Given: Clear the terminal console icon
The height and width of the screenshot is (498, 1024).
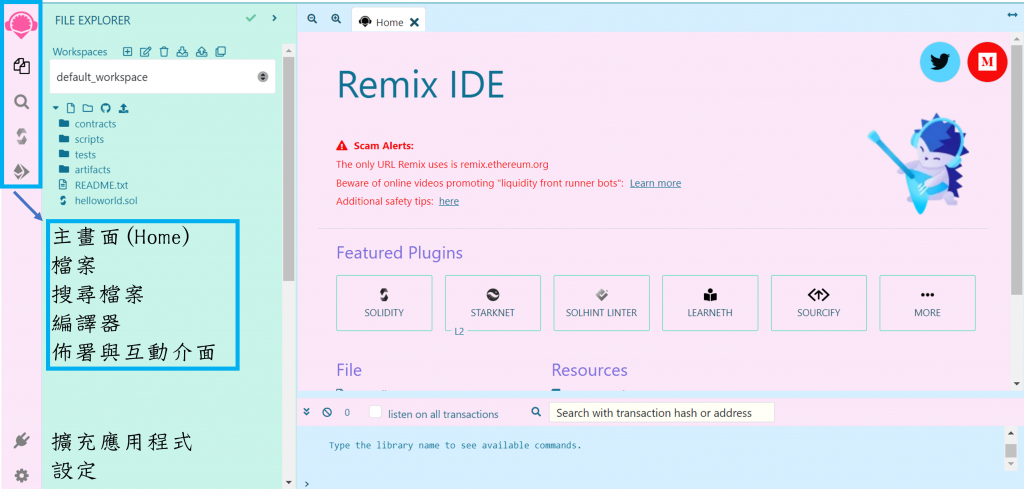Looking at the screenshot, I should tap(327, 412).
